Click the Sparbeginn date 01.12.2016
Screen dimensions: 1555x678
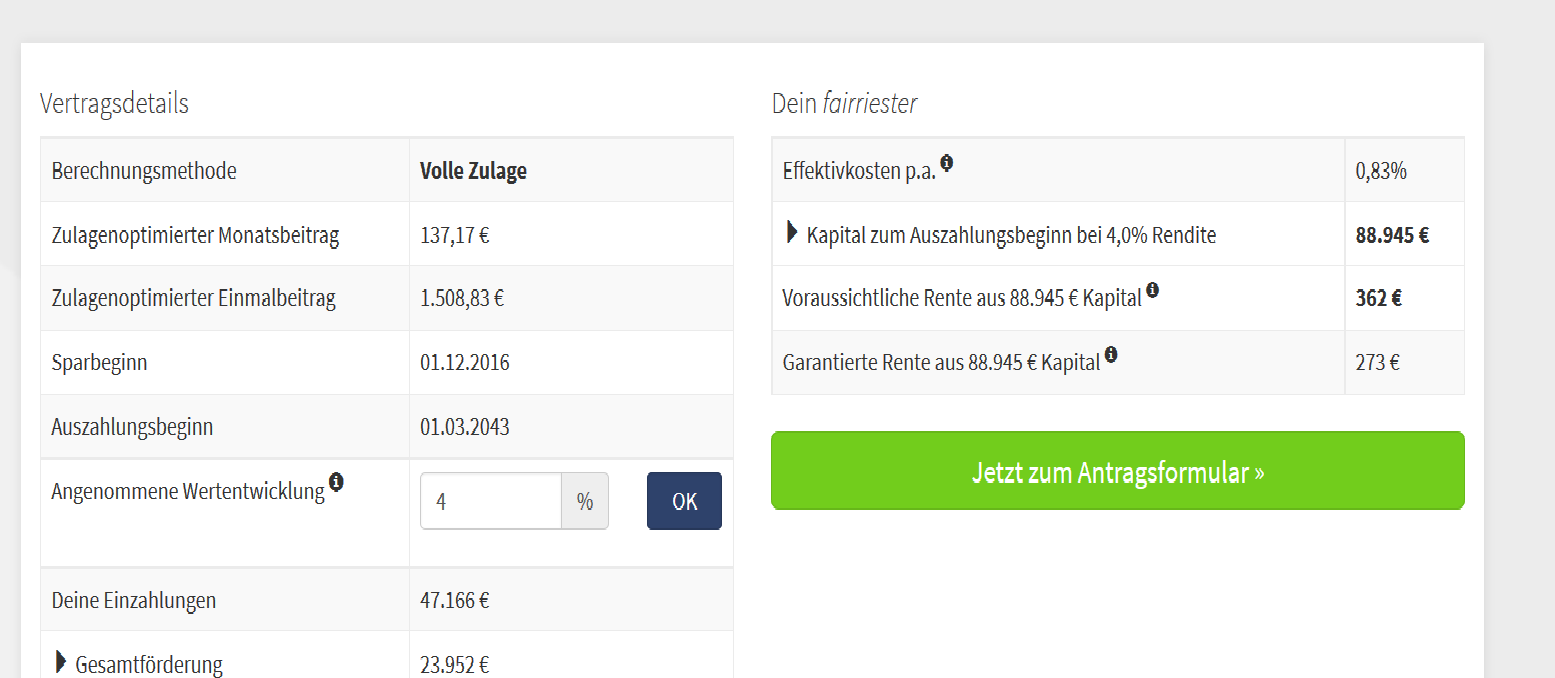click(464, 362)
